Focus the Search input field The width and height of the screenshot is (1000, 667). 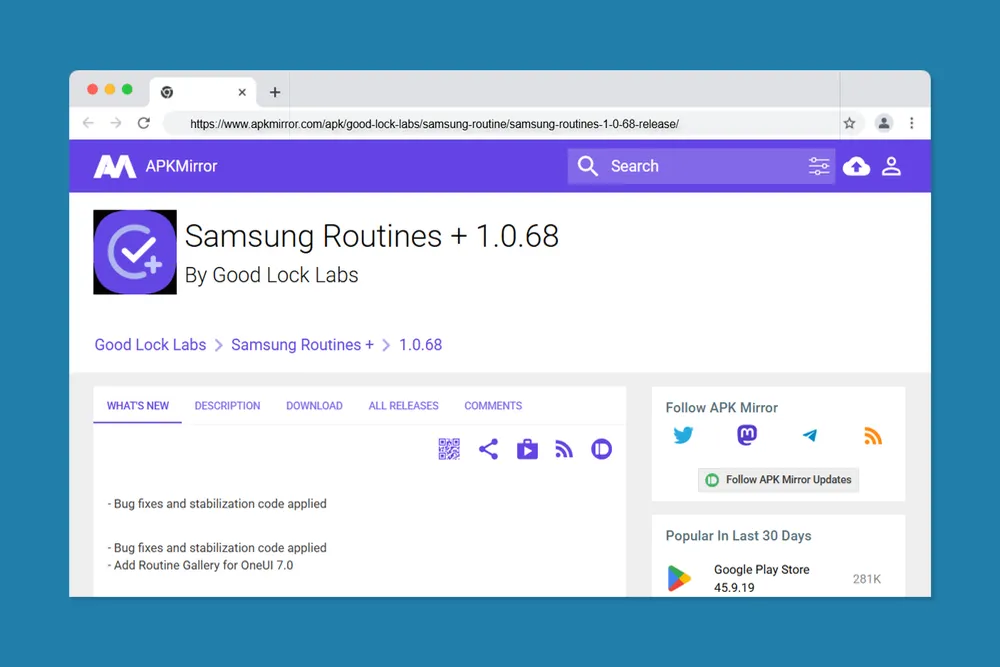click(x=702, y=166)
